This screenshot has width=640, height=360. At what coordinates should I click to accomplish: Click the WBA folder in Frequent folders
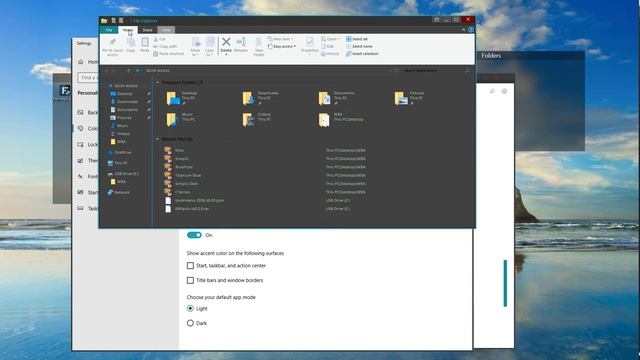tap(341, 120)
